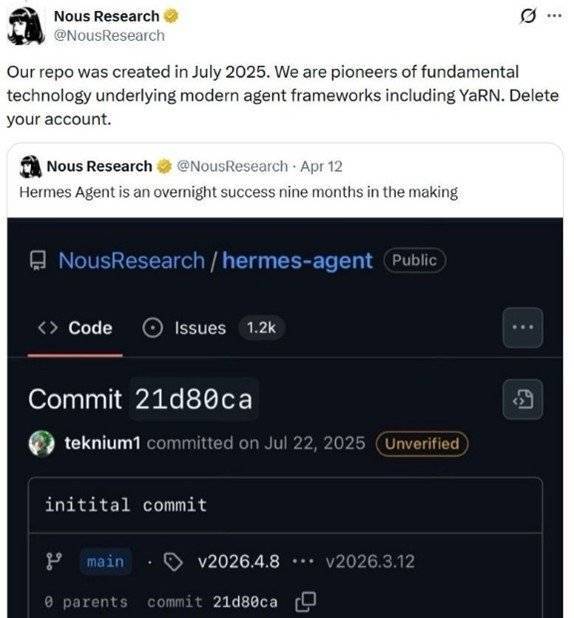Open the hermes-agent repository link
574x618 pixels.
coord(297,261)
